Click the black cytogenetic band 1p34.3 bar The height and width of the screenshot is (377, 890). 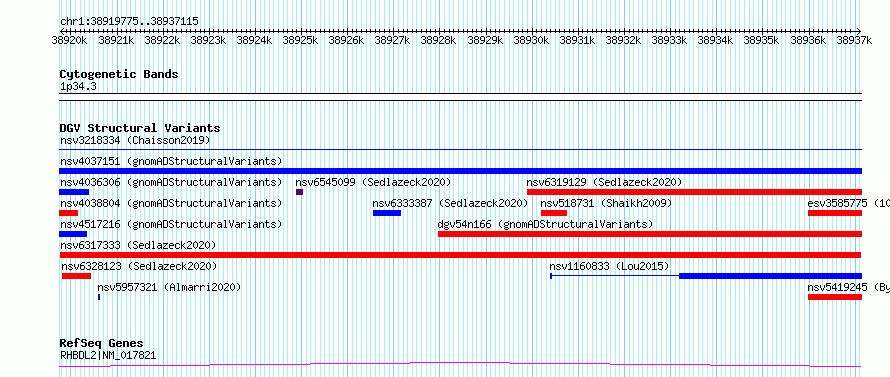(460, 97)
